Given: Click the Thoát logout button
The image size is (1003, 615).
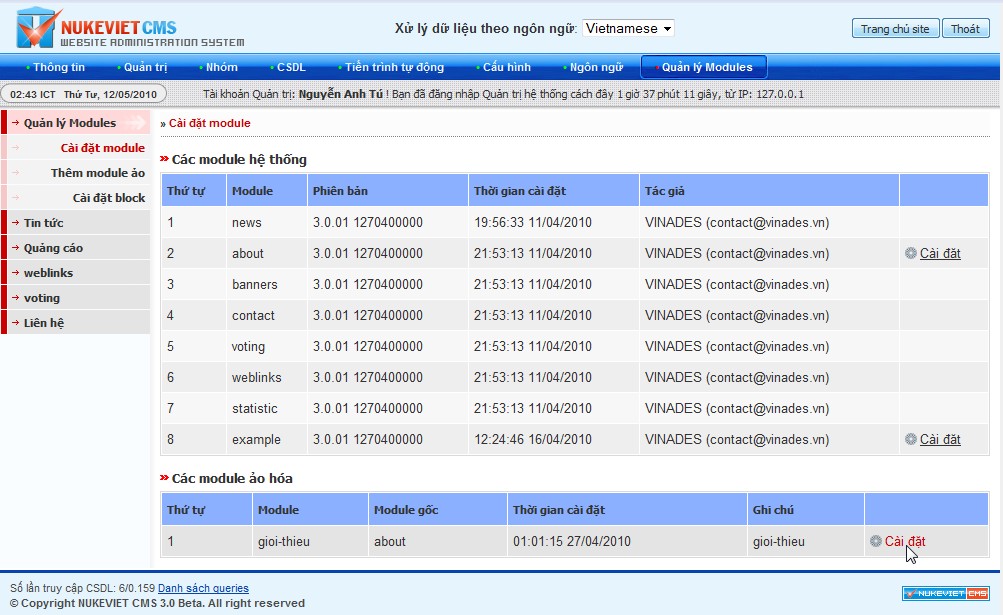Looking at the screenshot, I should 965,29.
